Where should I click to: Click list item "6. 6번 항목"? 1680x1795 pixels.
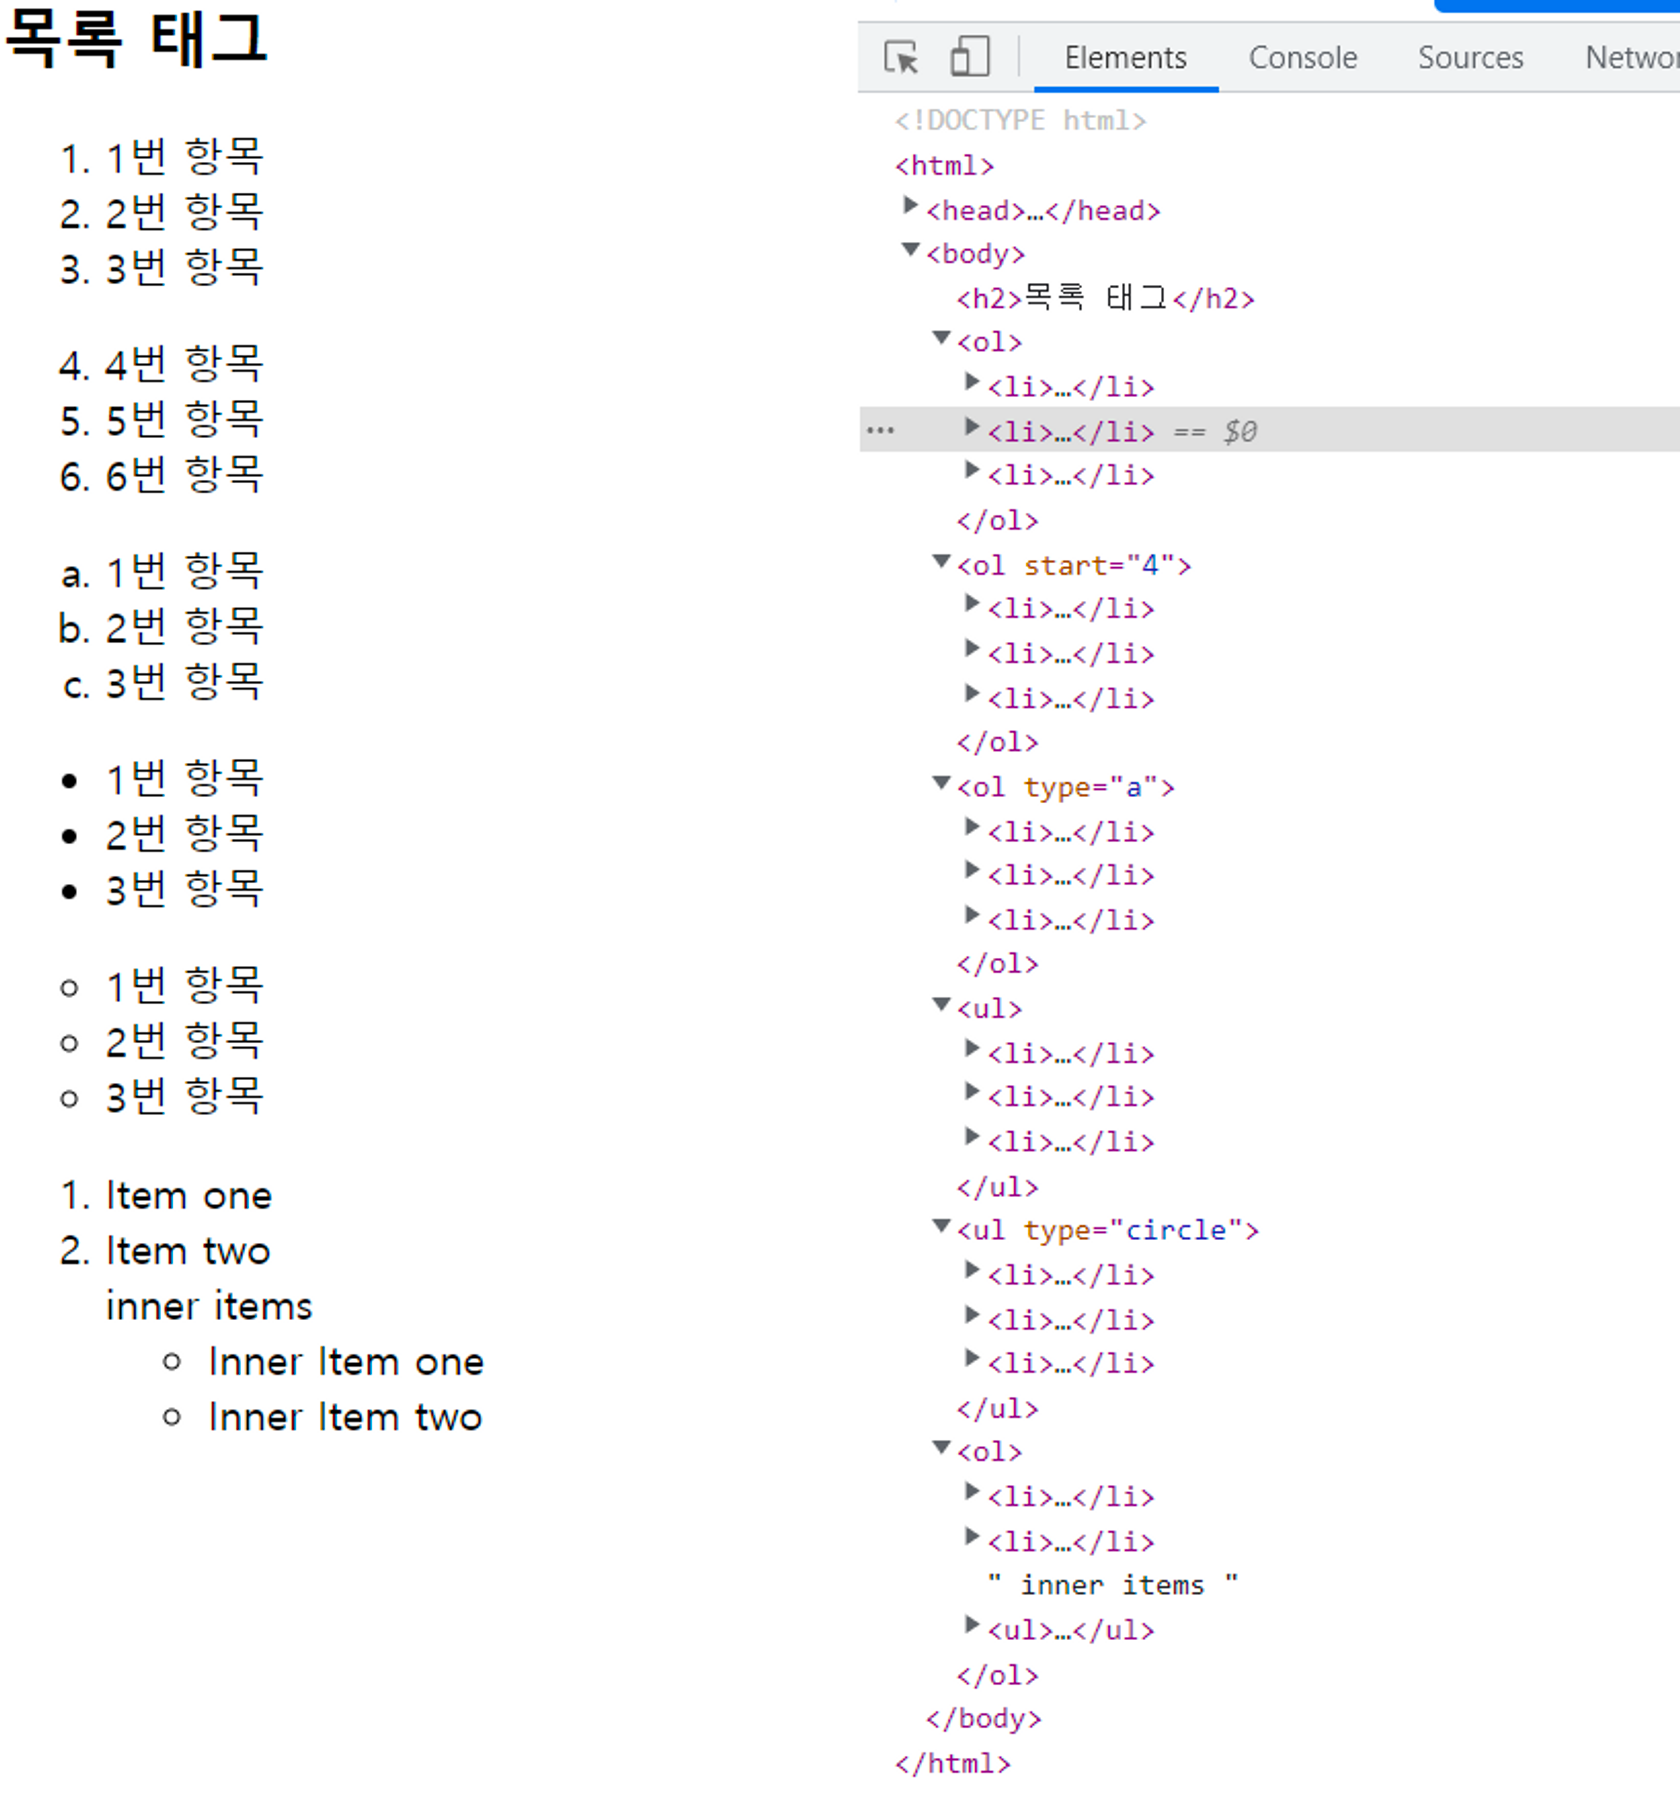click(x=160, y=475)
